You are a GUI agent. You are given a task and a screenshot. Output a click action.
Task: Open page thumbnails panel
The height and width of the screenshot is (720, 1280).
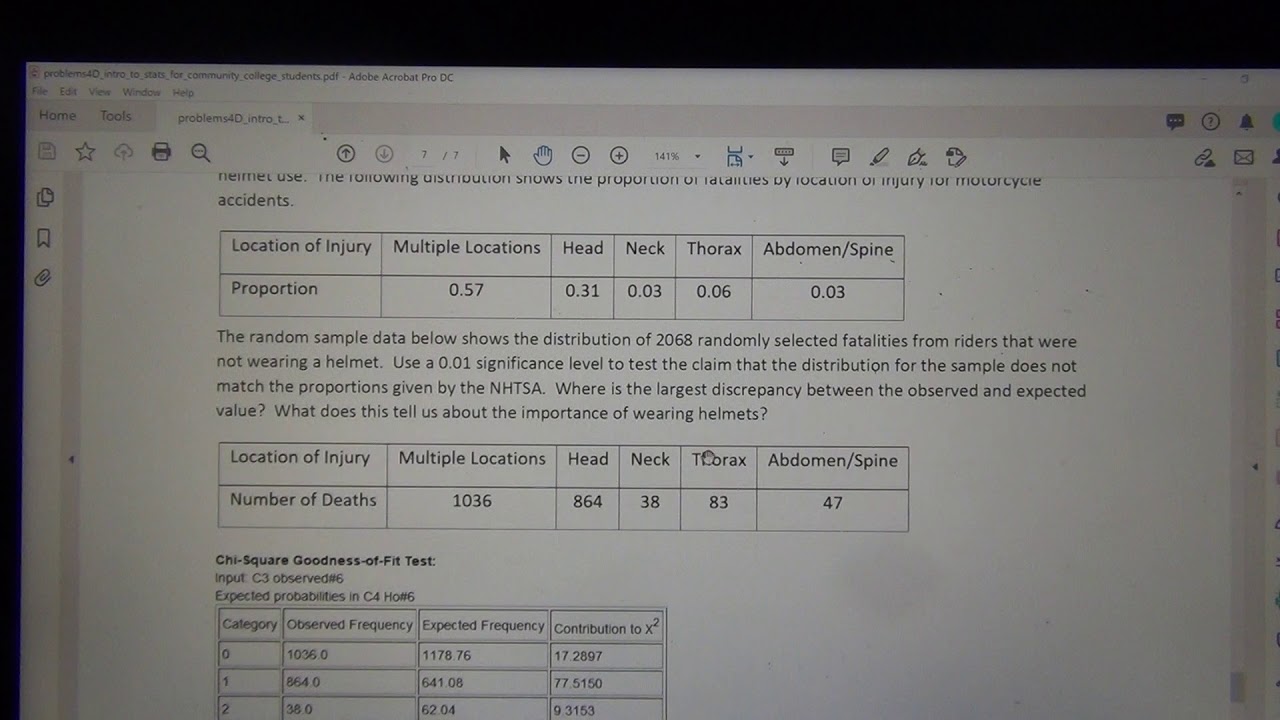pyautogui.click(x=45, y=198)
